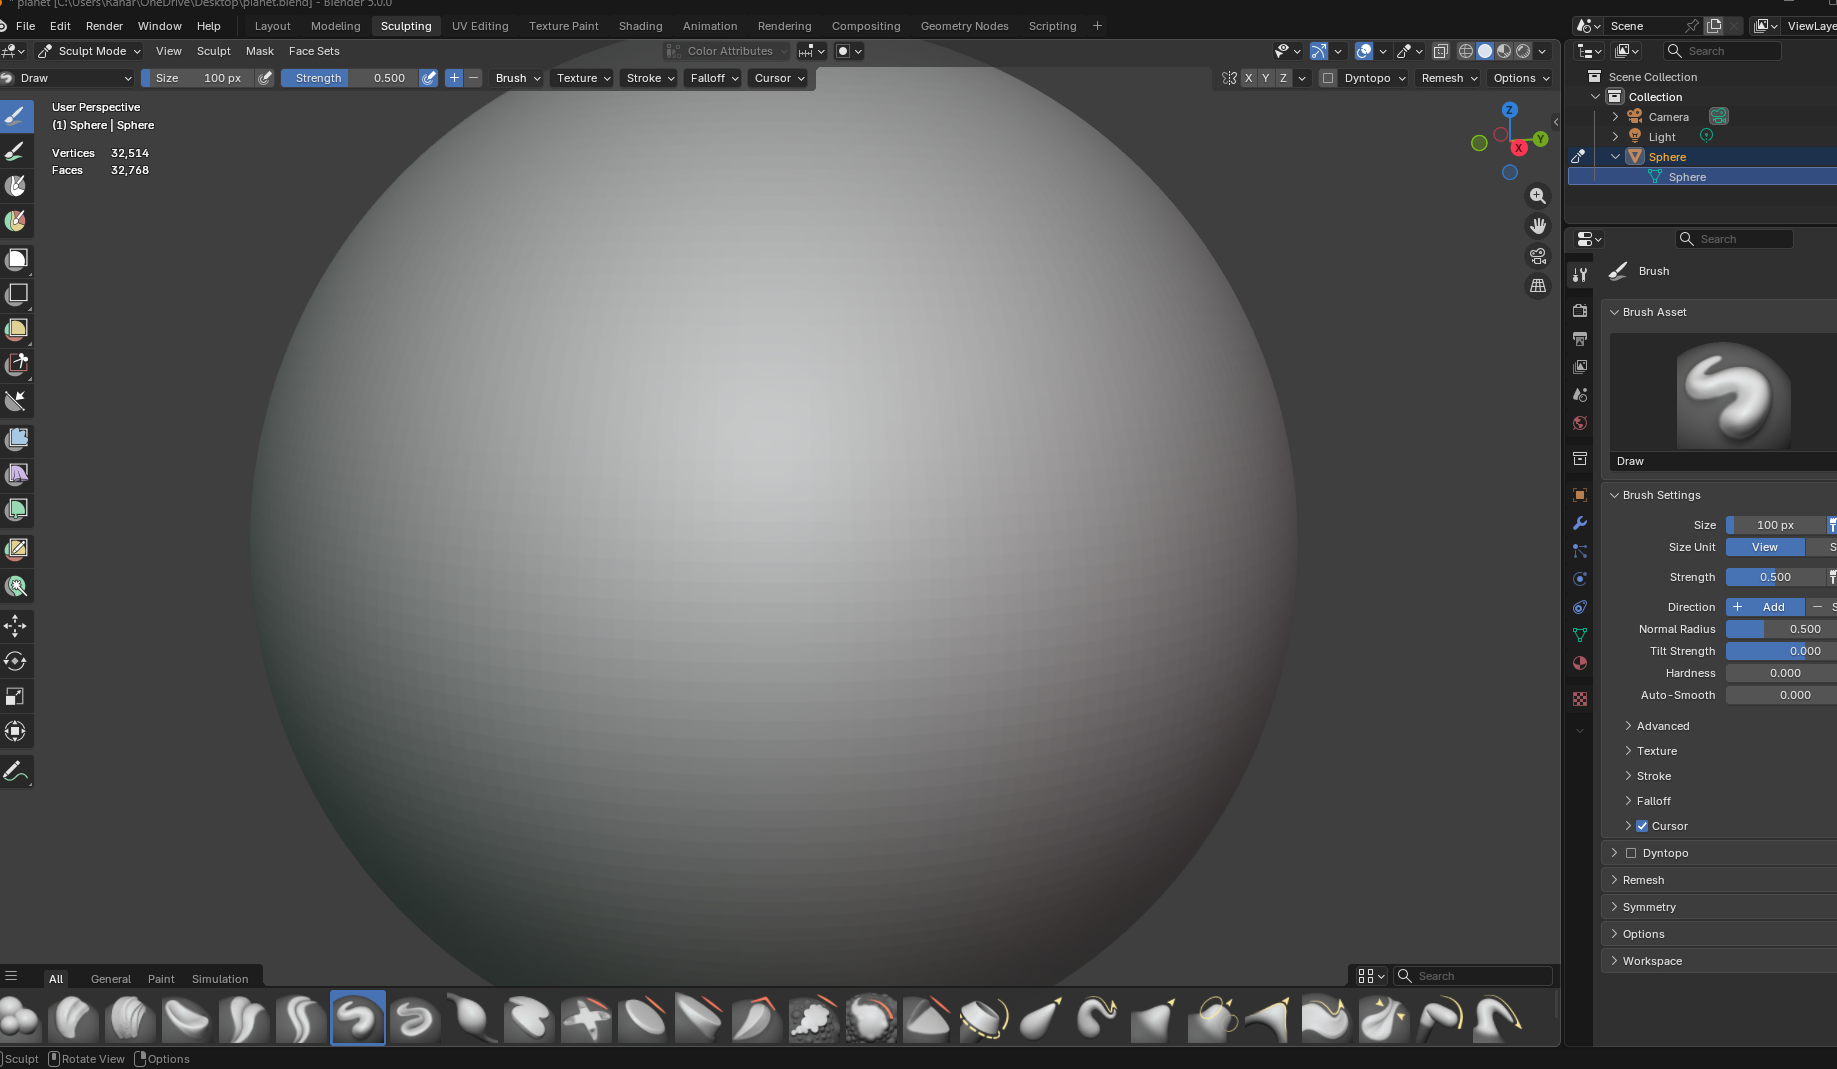Viewport: 1837px width, 1069px height.
Task: Uncheck the Cursor checkbox in Brush Settings
Action: tap(1642, 826)
